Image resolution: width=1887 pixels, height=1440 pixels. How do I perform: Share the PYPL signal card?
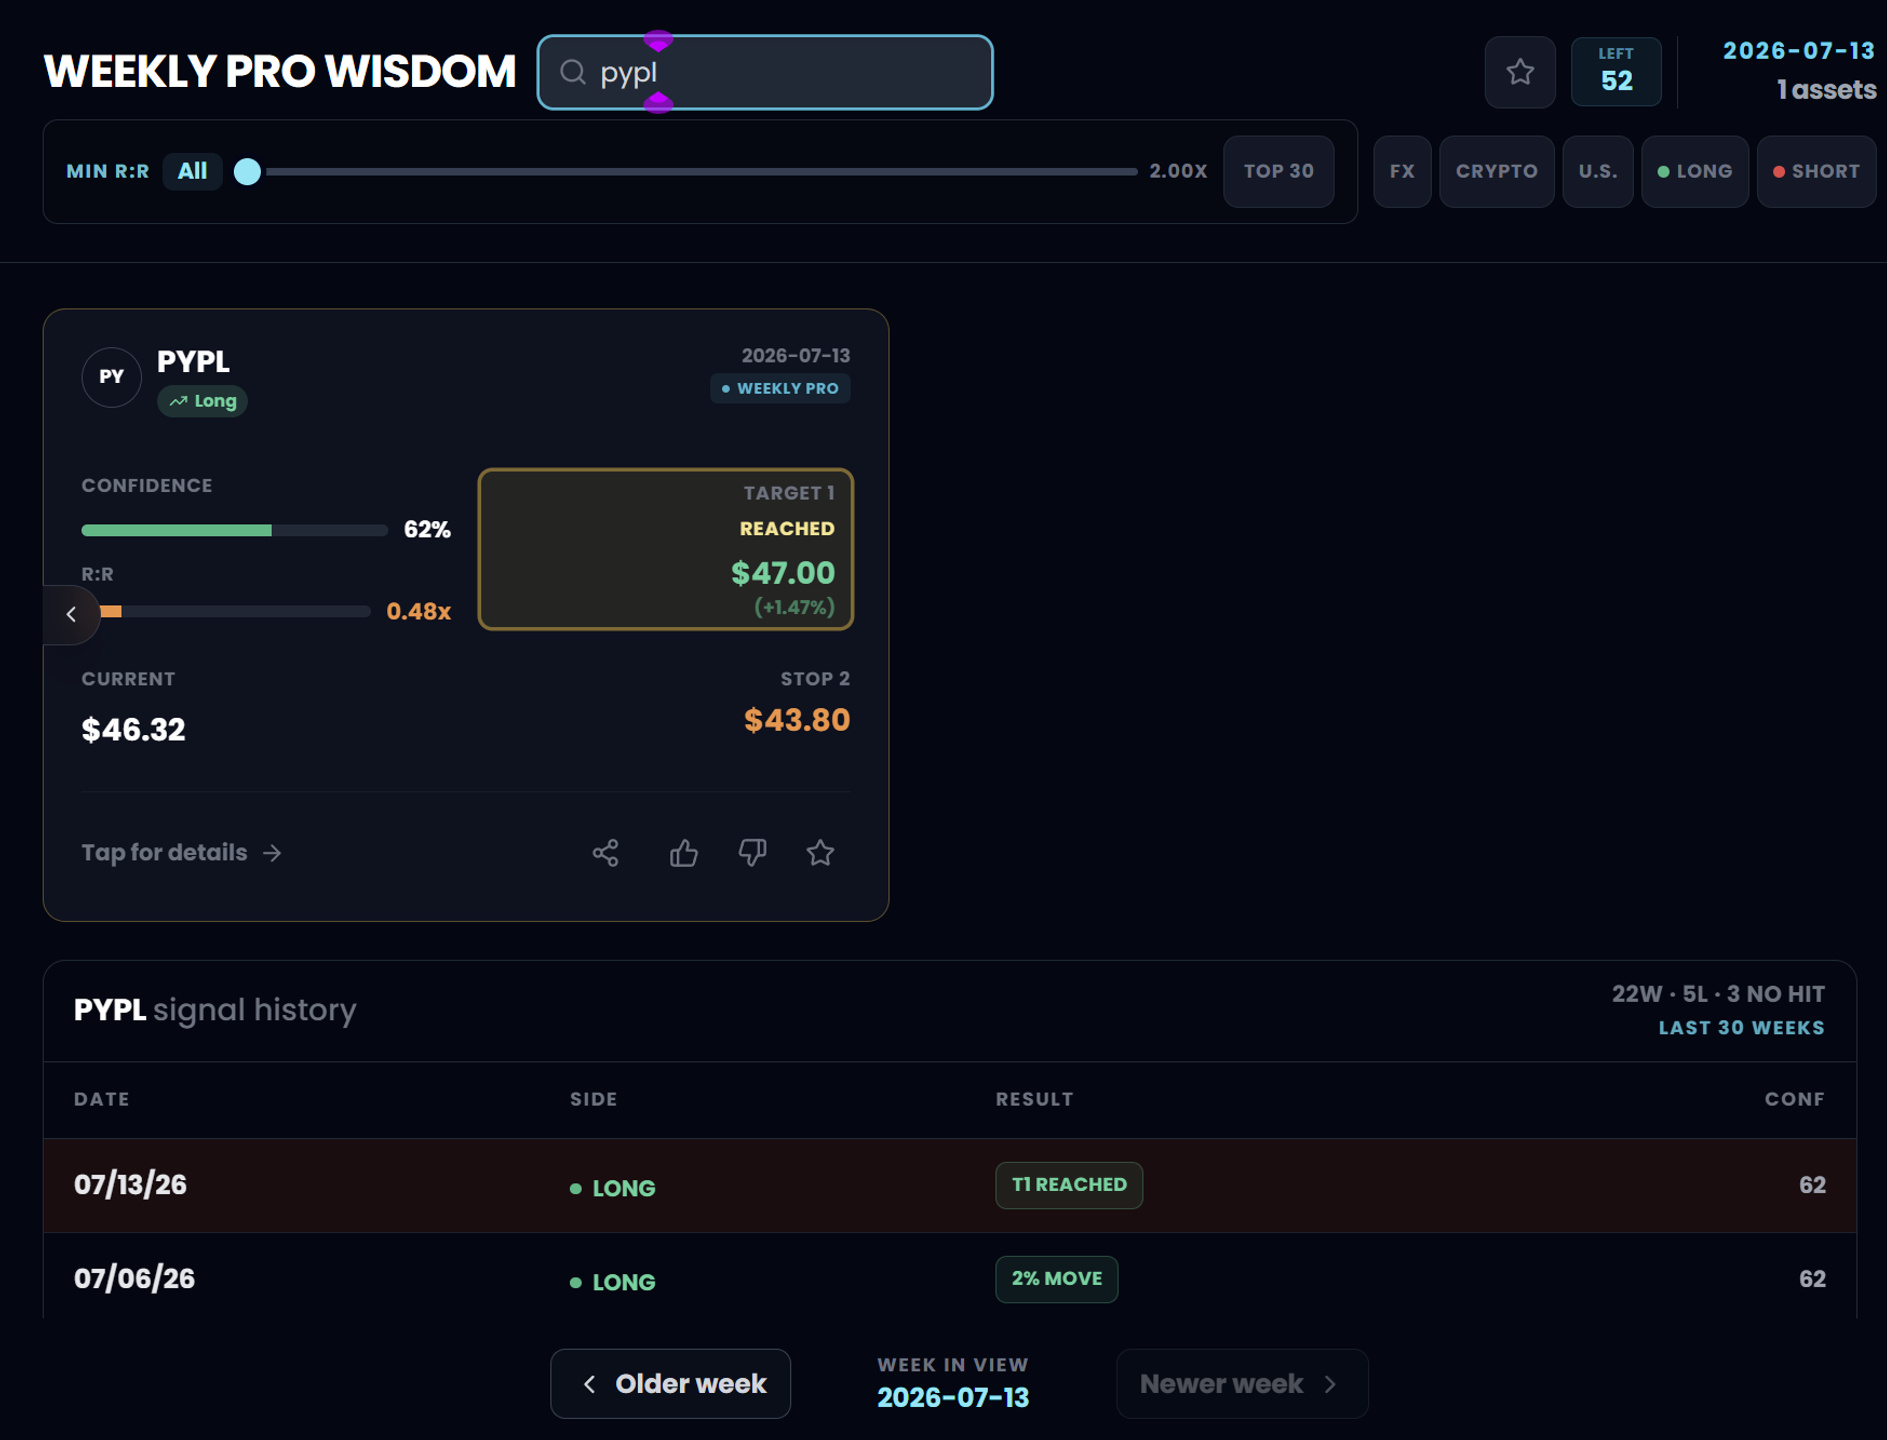click(605, 853)
